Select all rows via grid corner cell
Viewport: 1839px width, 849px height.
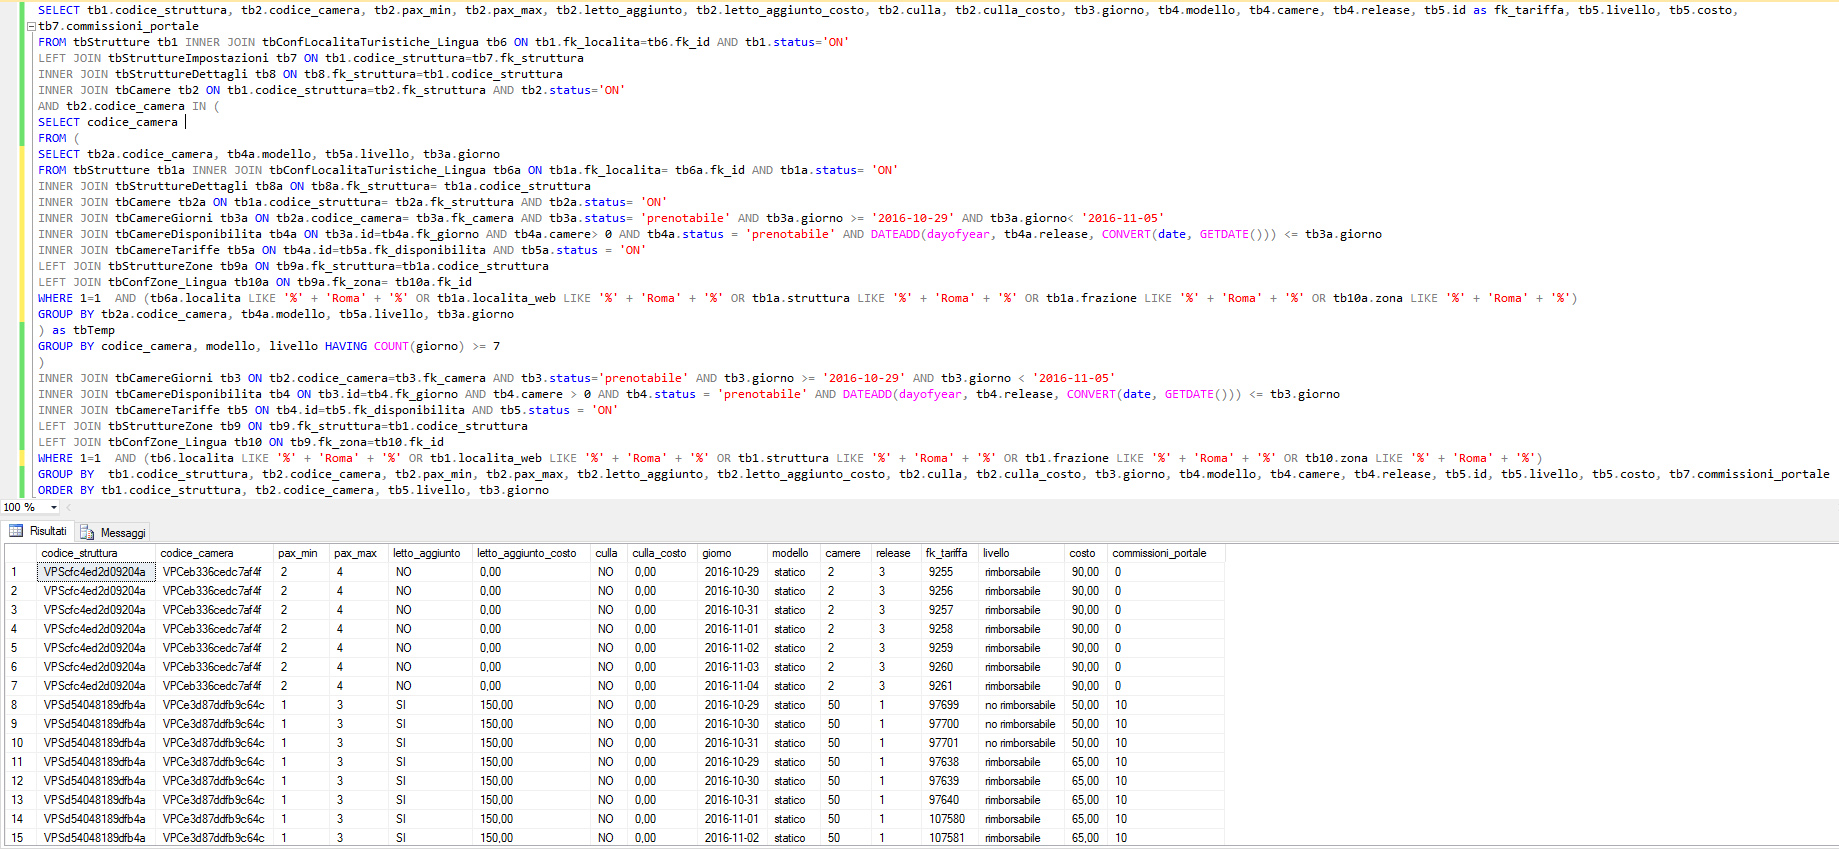[21, 553]
